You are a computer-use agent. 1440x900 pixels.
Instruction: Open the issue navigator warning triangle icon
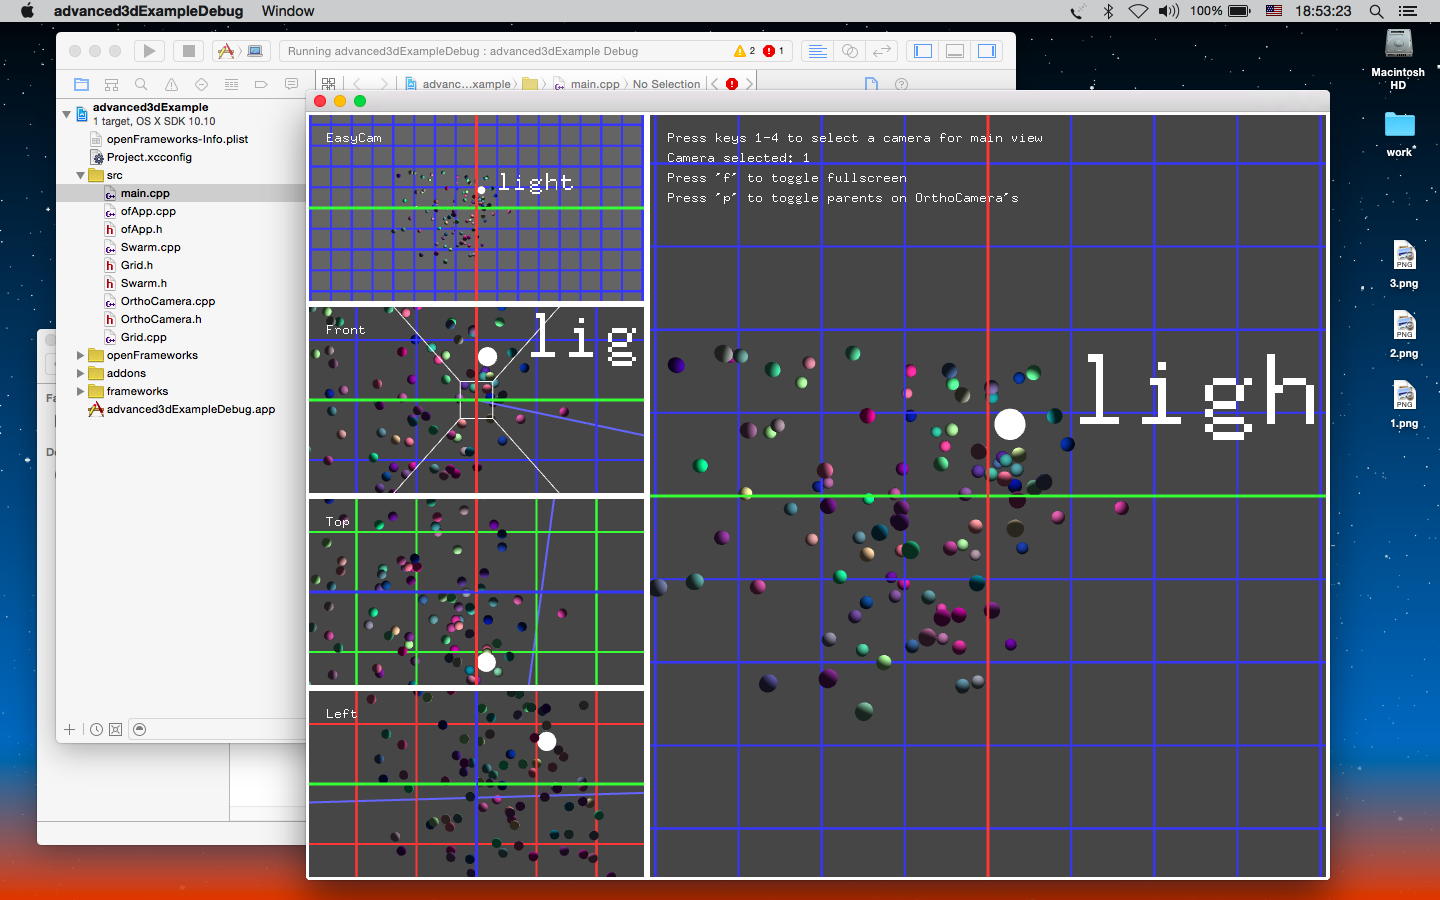point(171,84)
